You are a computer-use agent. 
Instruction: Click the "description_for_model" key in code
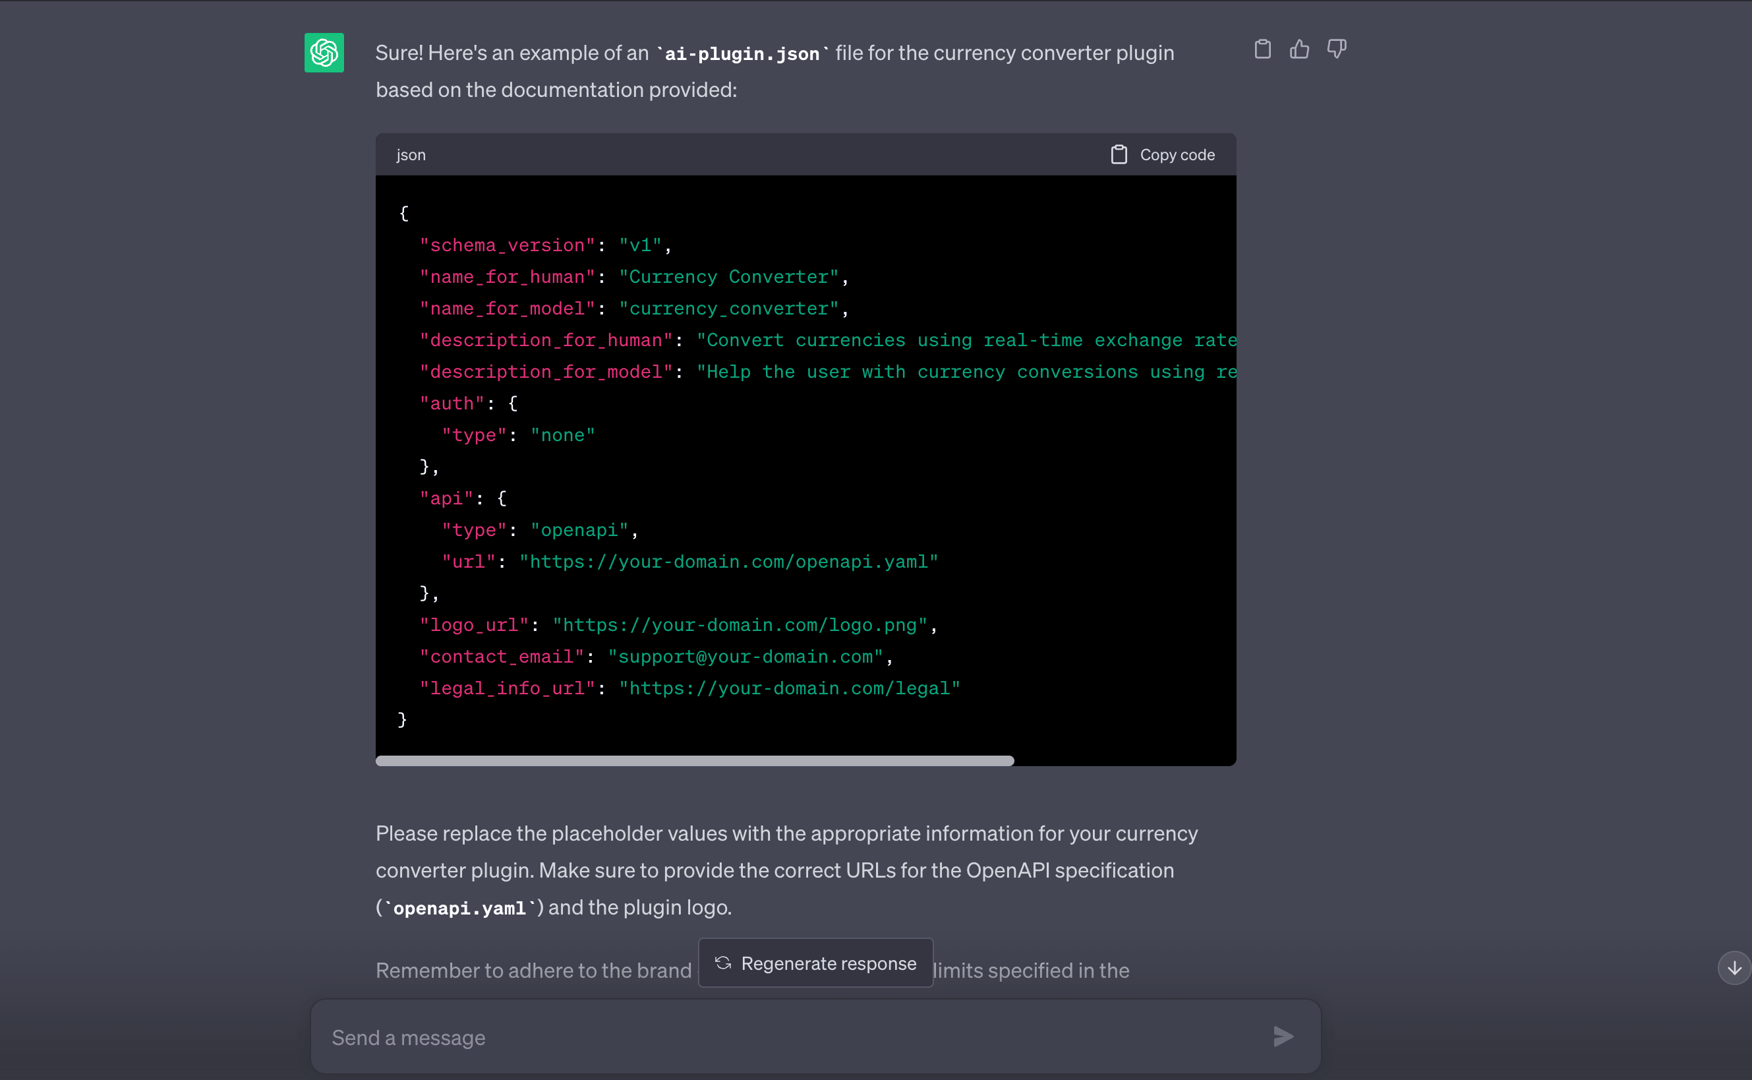pyautogui.click(x=546, y=372)
